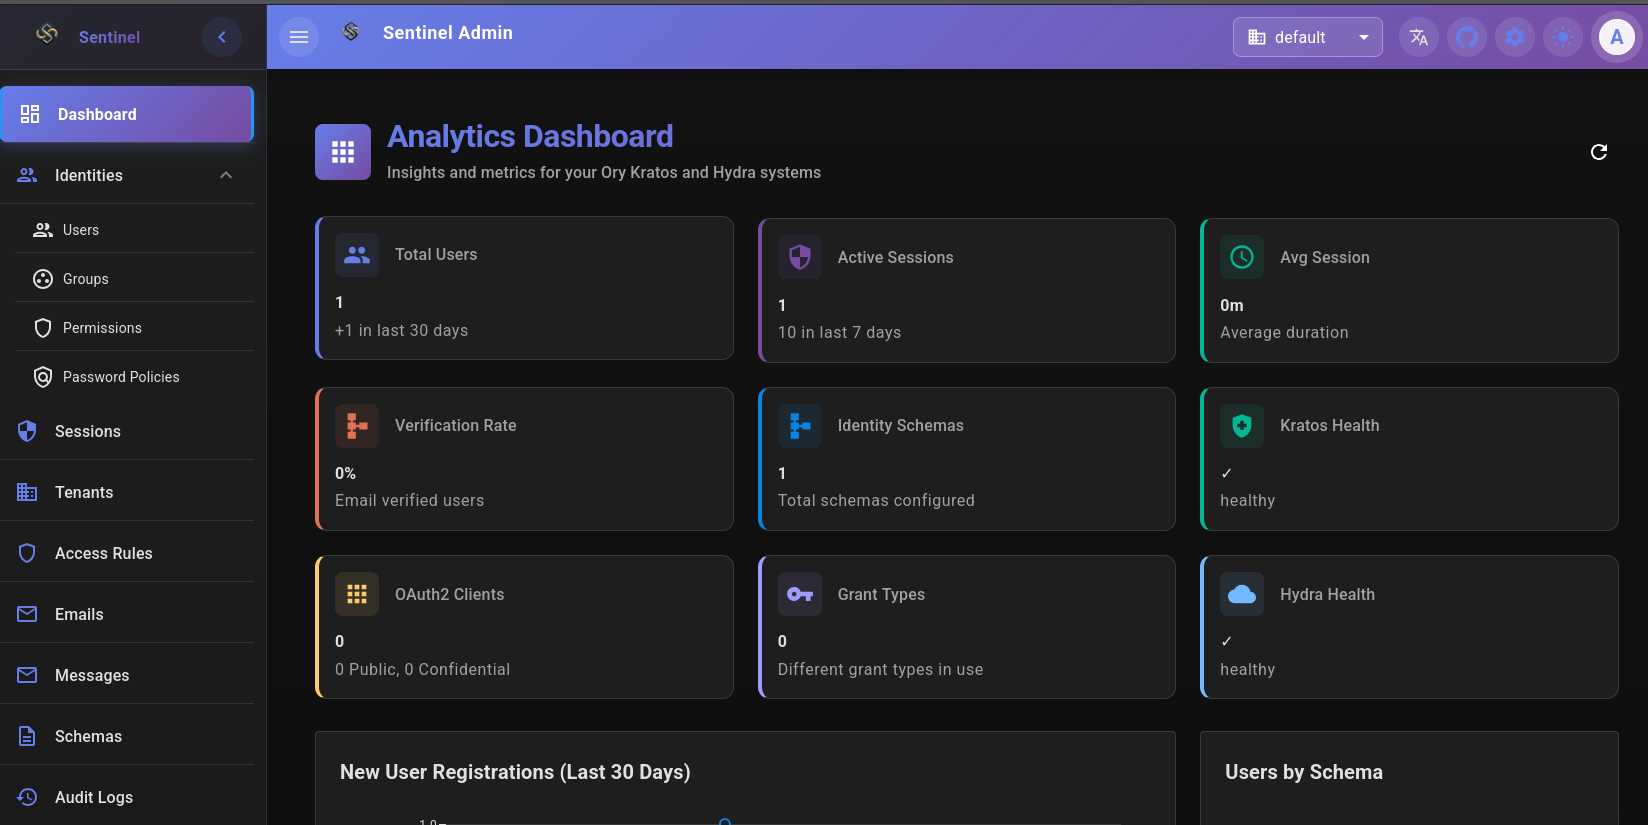
Task: Click '0 Public, 0 Confidential' text
Action: [x=422, y=670]
